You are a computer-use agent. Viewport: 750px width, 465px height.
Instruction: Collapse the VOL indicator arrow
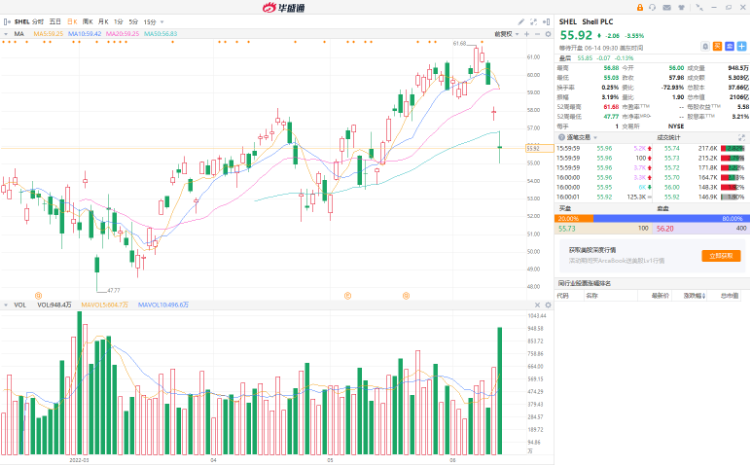[6, 305]
